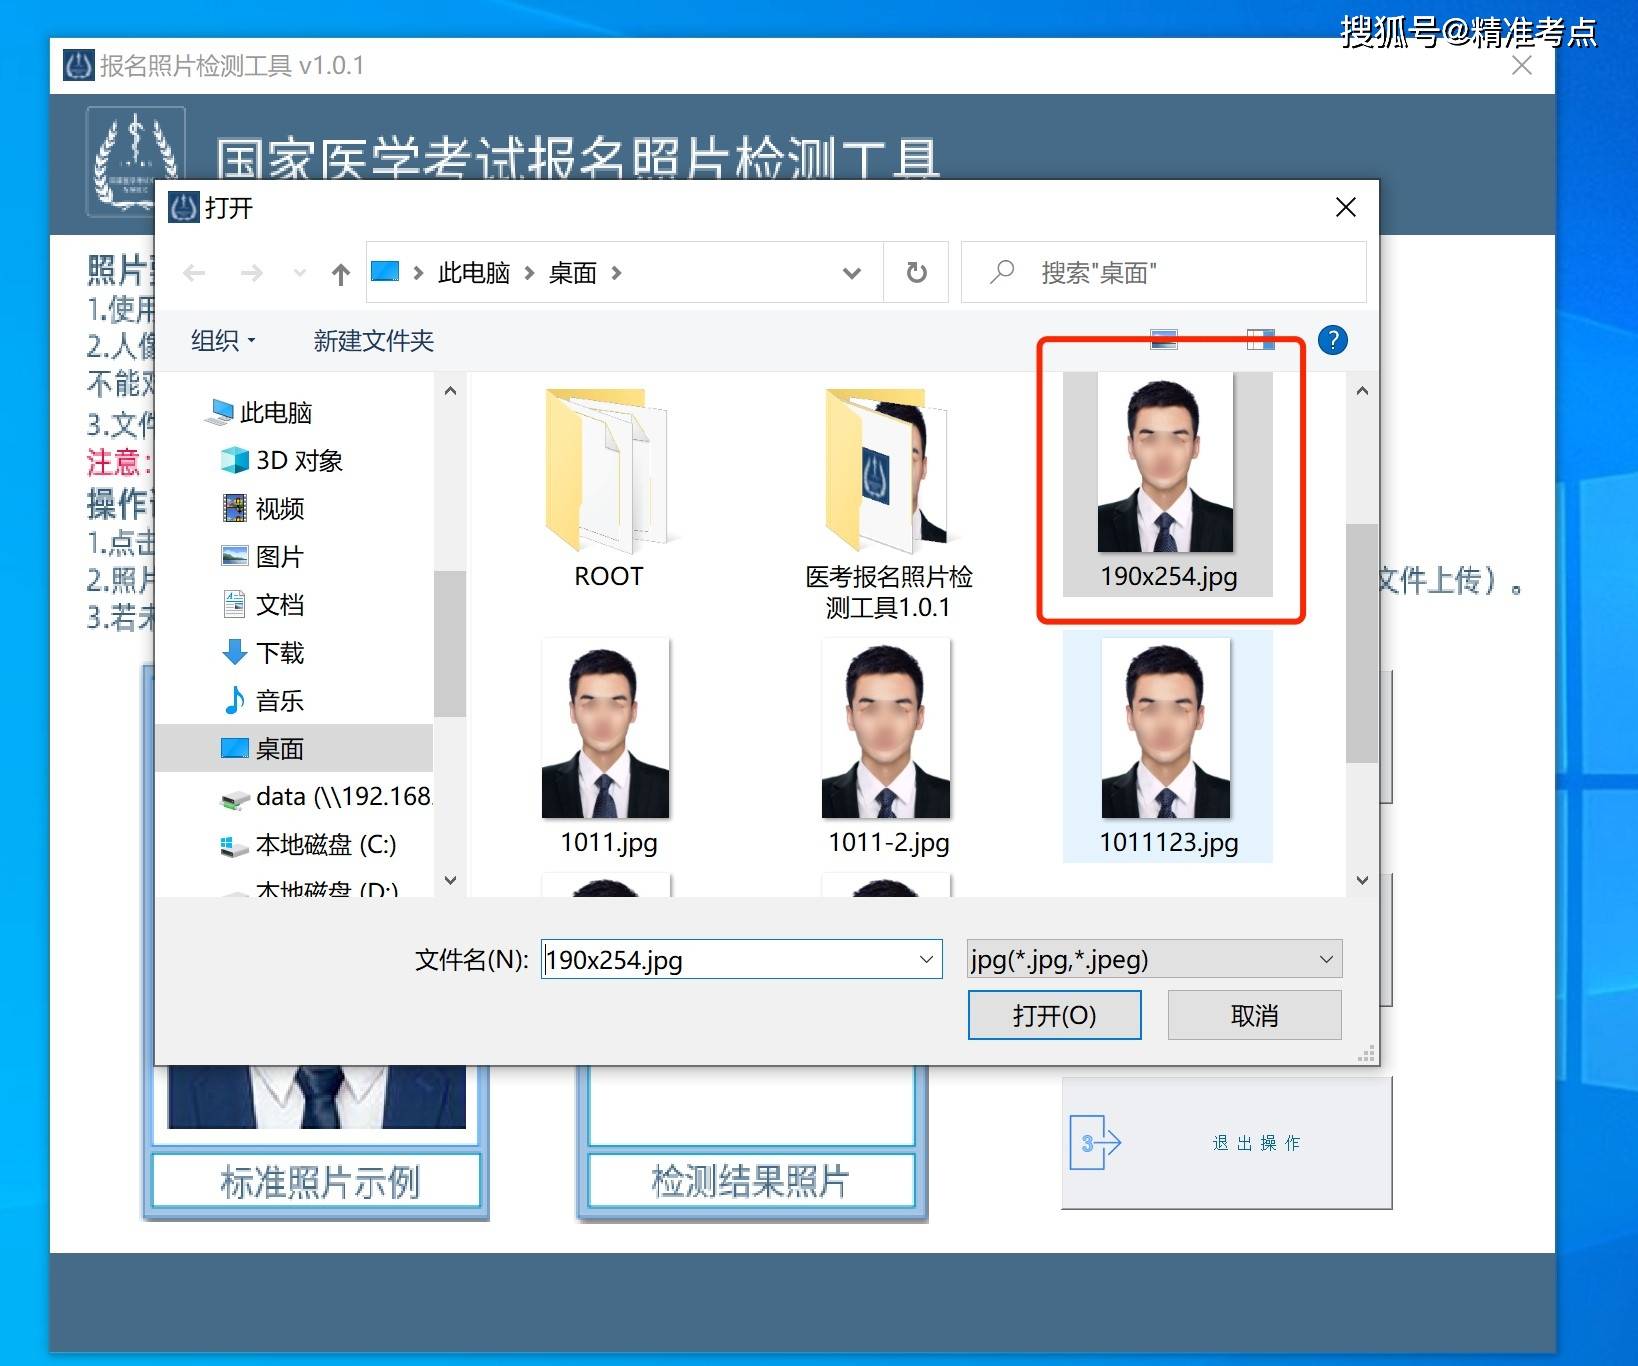Select 本地磁盘 (C:) in the sidebar
Screen dimensions: 1638x1366
coord(309,844)
